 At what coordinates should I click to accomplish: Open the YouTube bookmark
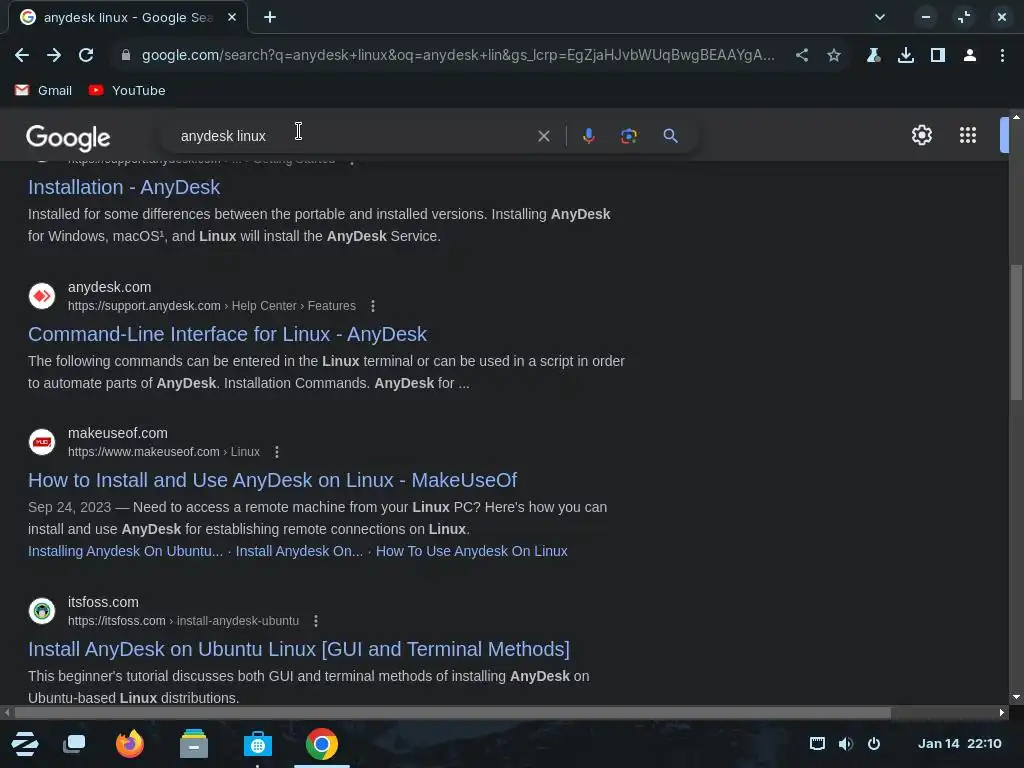click(x=127, y=91)
